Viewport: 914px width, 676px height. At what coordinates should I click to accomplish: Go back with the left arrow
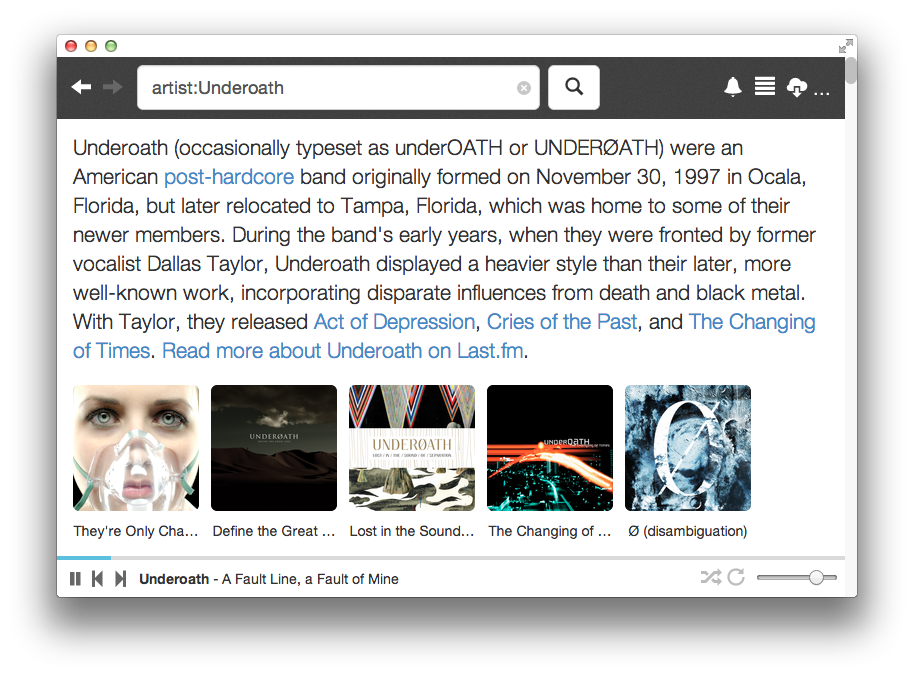[82, 87]
